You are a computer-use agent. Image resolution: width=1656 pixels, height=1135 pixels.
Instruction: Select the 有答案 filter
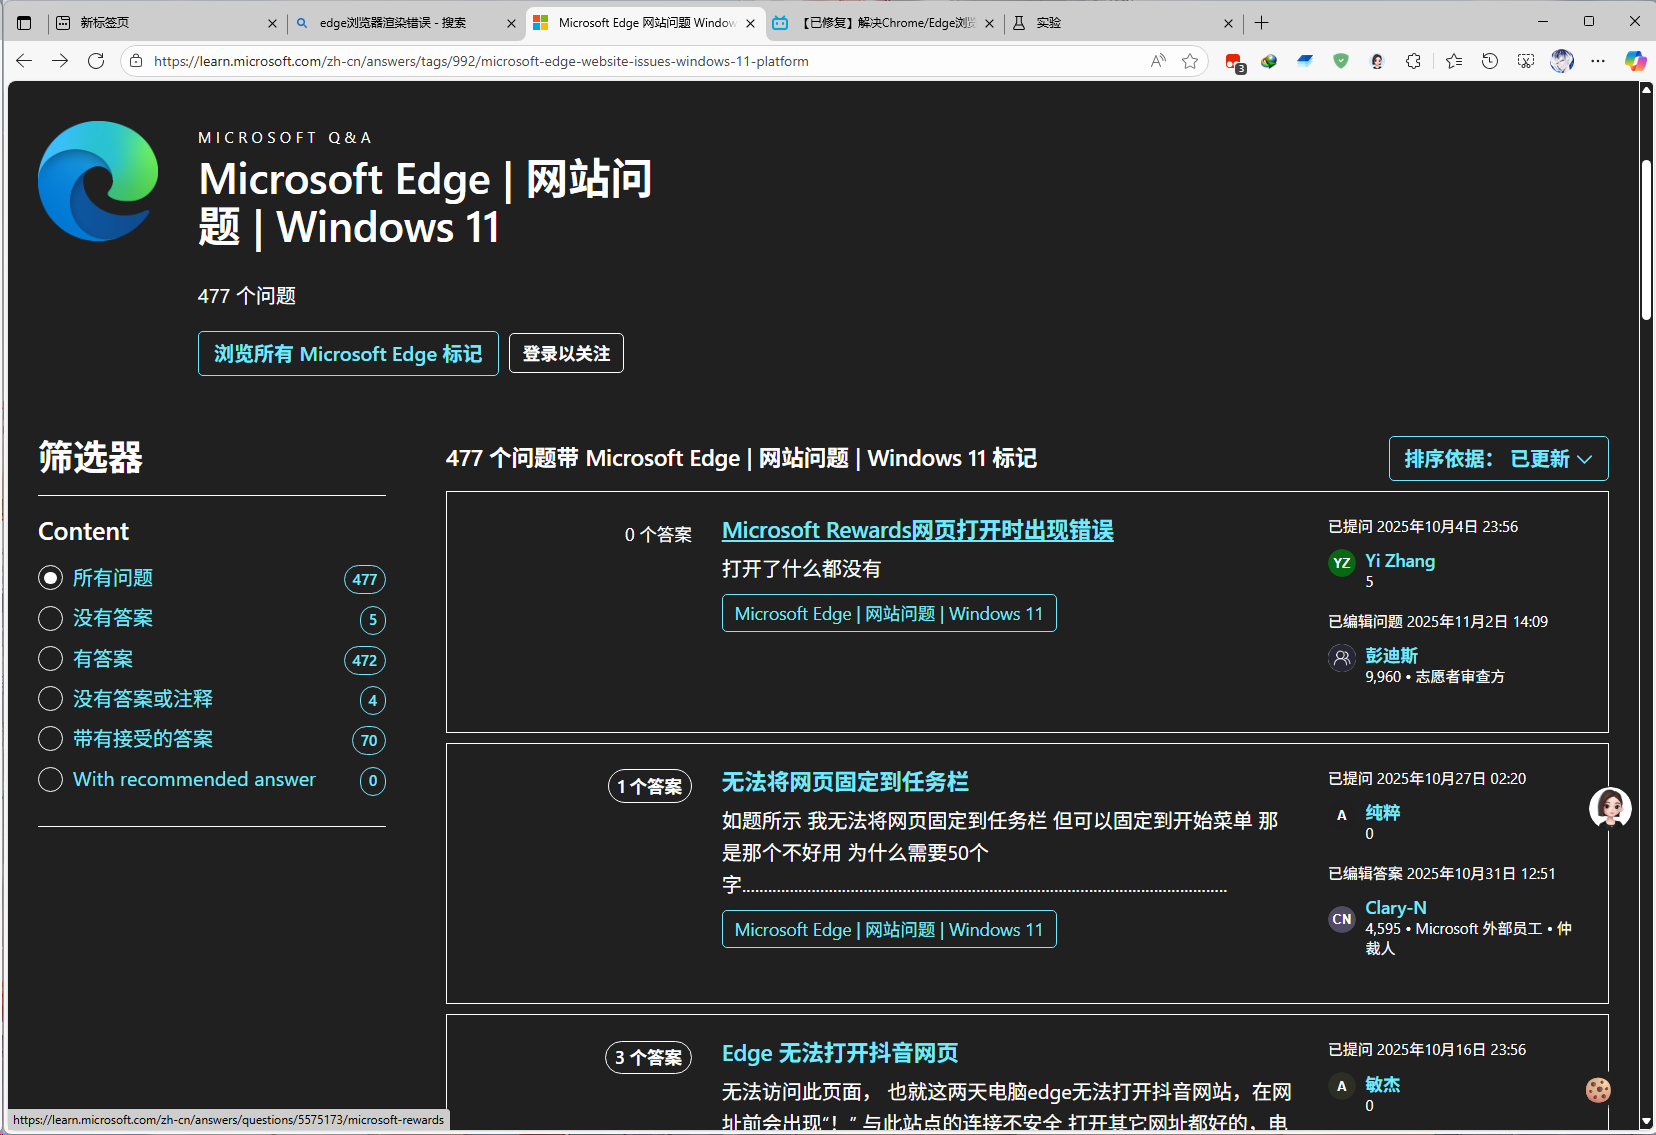pyautogui.click(x=50, y=658)
